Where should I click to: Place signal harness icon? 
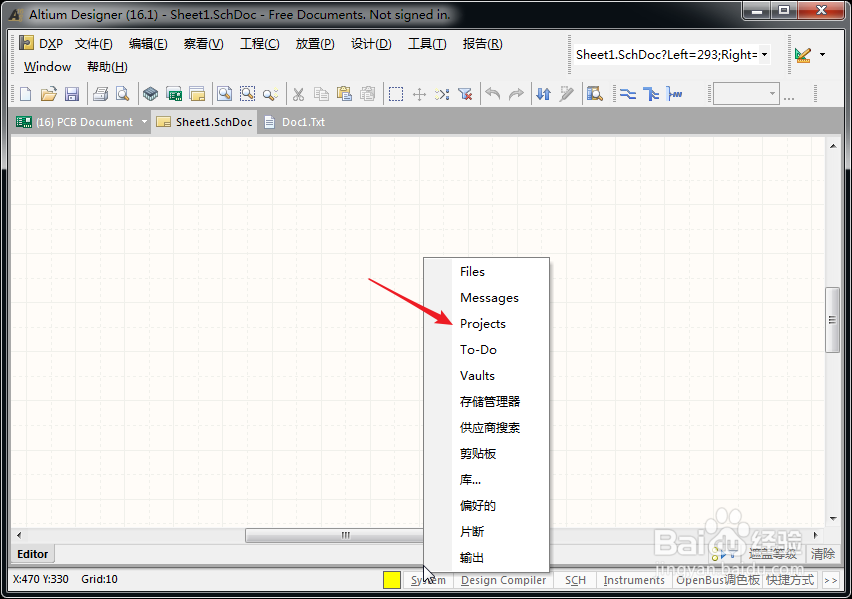pos(674,94)
